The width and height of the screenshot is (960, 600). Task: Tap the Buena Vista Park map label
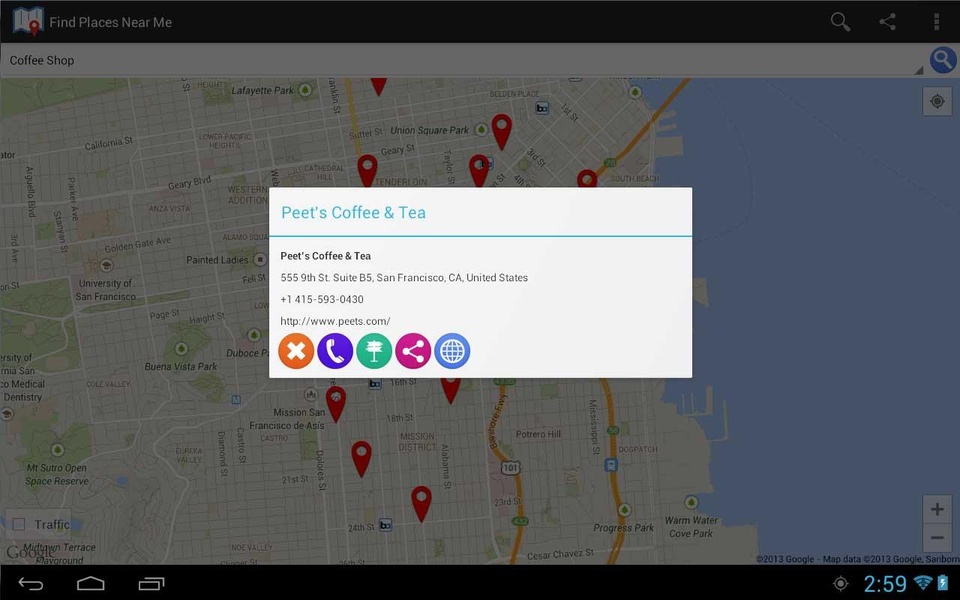tap(181, 366)
